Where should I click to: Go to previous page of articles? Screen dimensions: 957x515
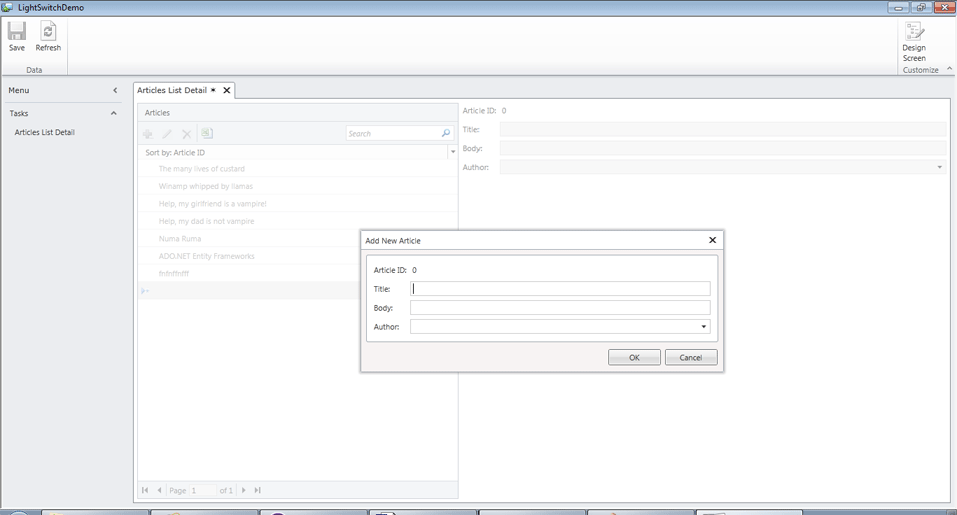tap(159, 490)
